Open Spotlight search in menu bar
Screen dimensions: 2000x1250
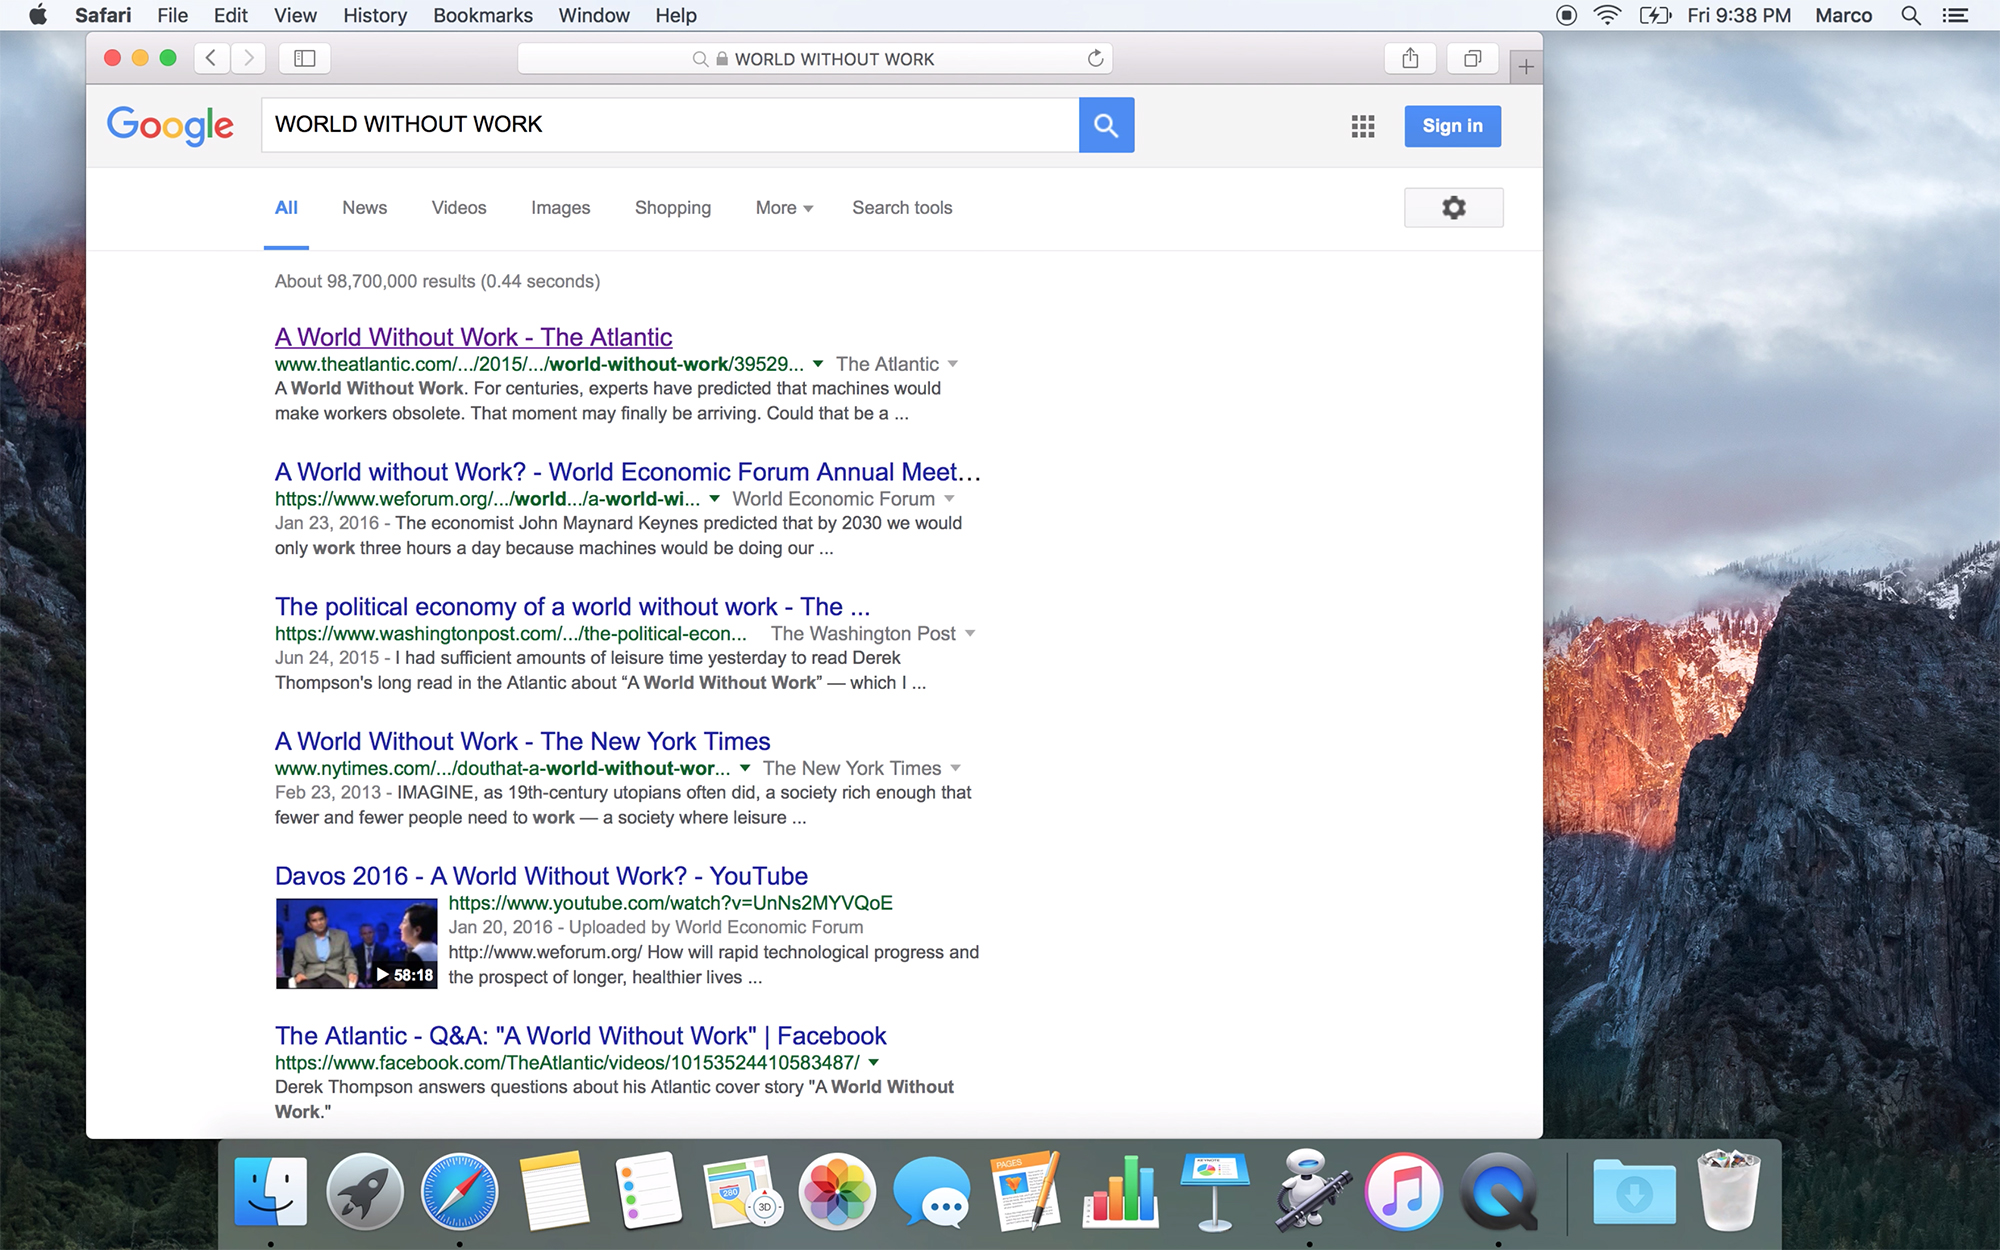pos(1910,15)
